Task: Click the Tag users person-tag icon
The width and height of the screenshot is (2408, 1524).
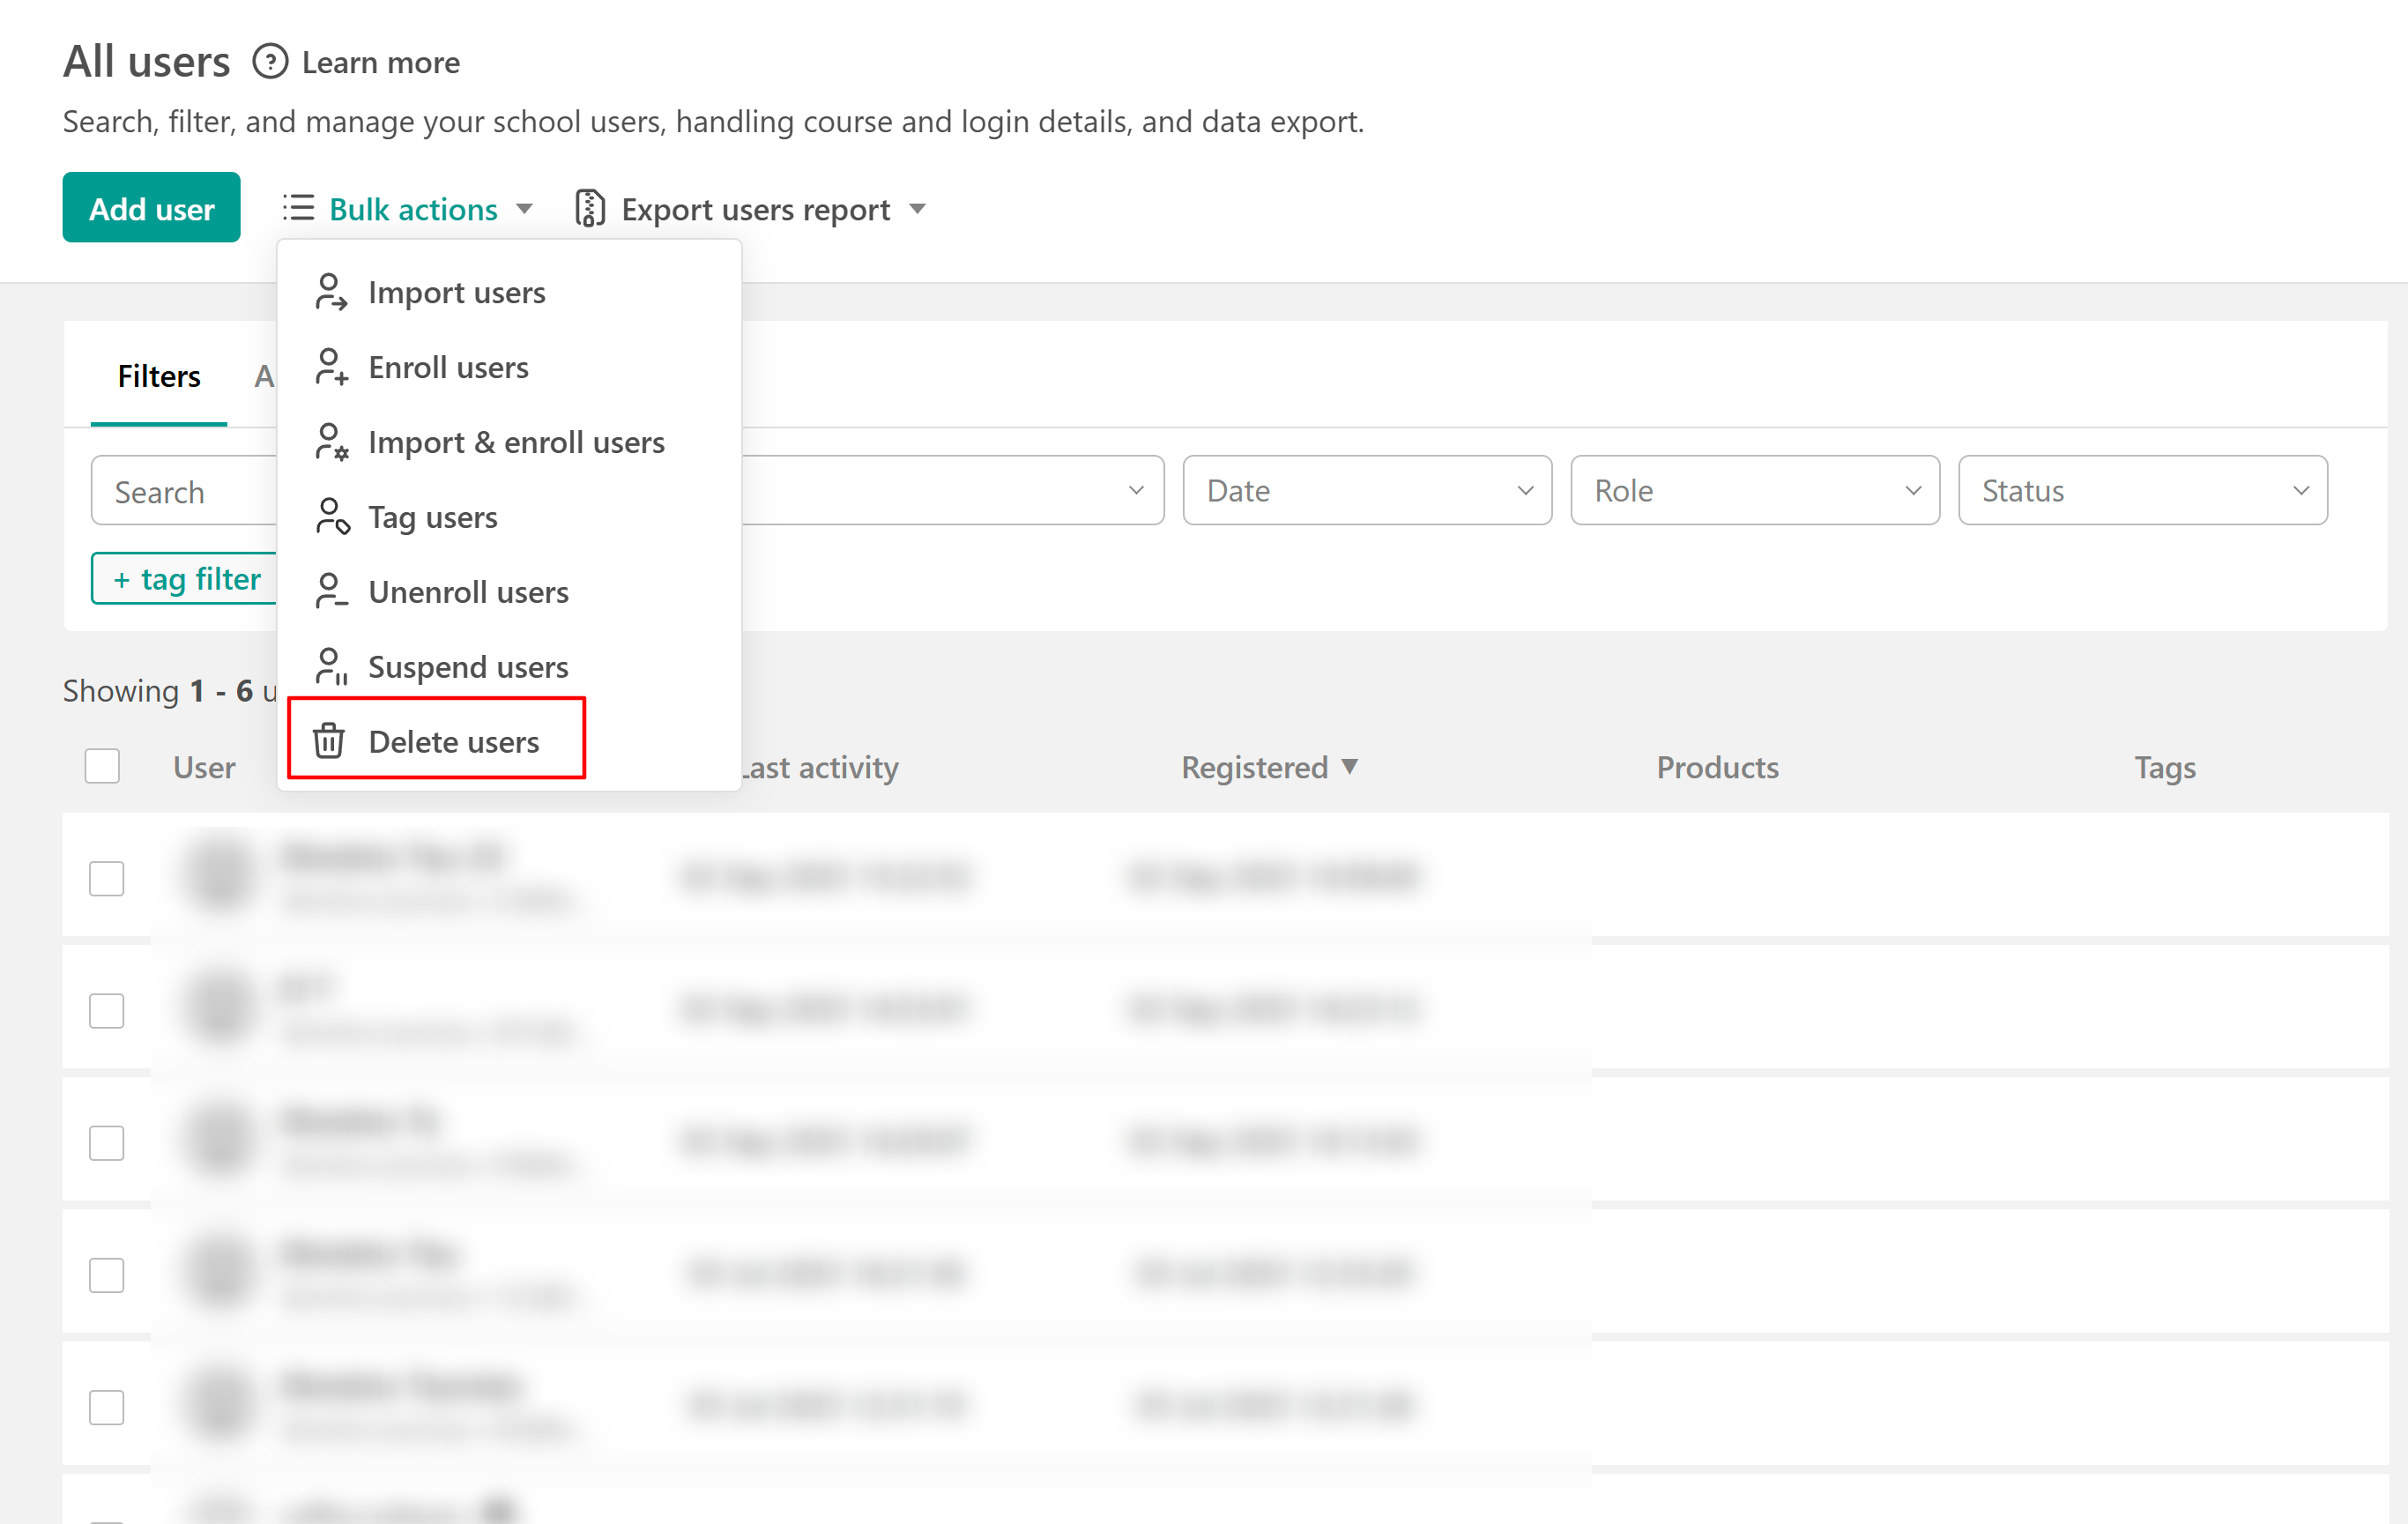Action: tap(330, 517)
